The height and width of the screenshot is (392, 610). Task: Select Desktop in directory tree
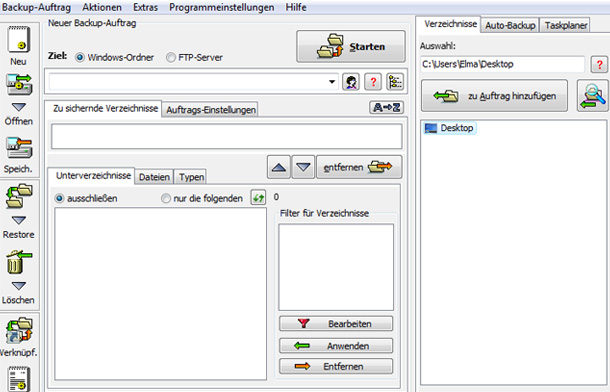[449, 128]
